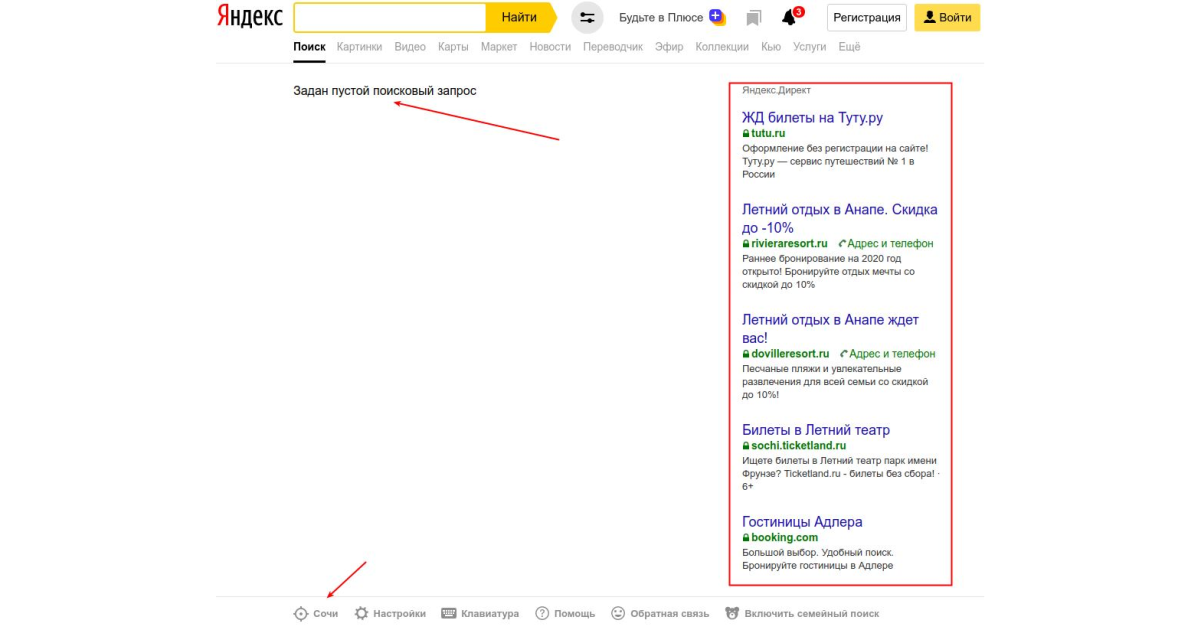The width and height of the screenshot is (1200, 630).
Task: Open the sochi.ticketland.ru domain link
Action: pyautogui.click(x=798, y=445)
